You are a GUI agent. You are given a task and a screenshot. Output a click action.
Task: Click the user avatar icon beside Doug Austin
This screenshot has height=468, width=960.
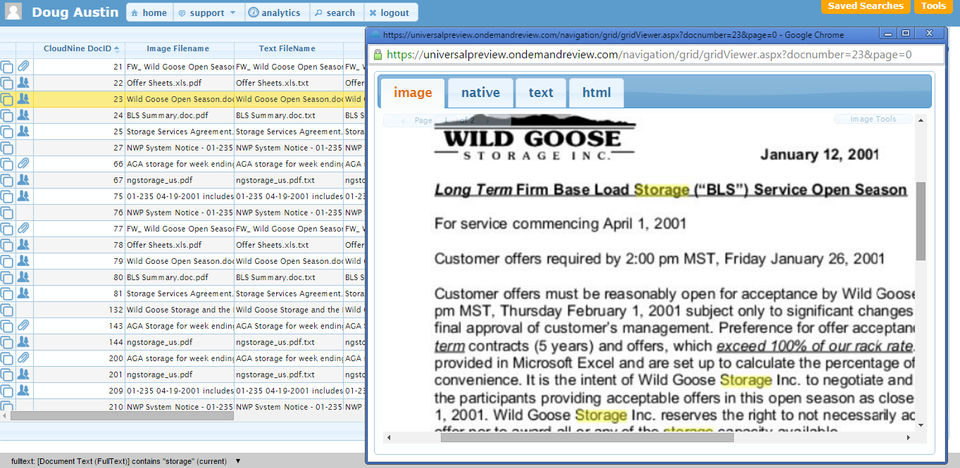point(13,11)
